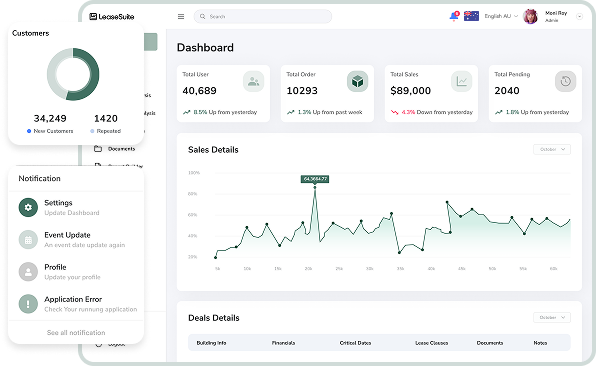The height and width of the screenshot is (366, 596).
Task: Click the sidebar Documents folder icon
Action: (98, 149)
